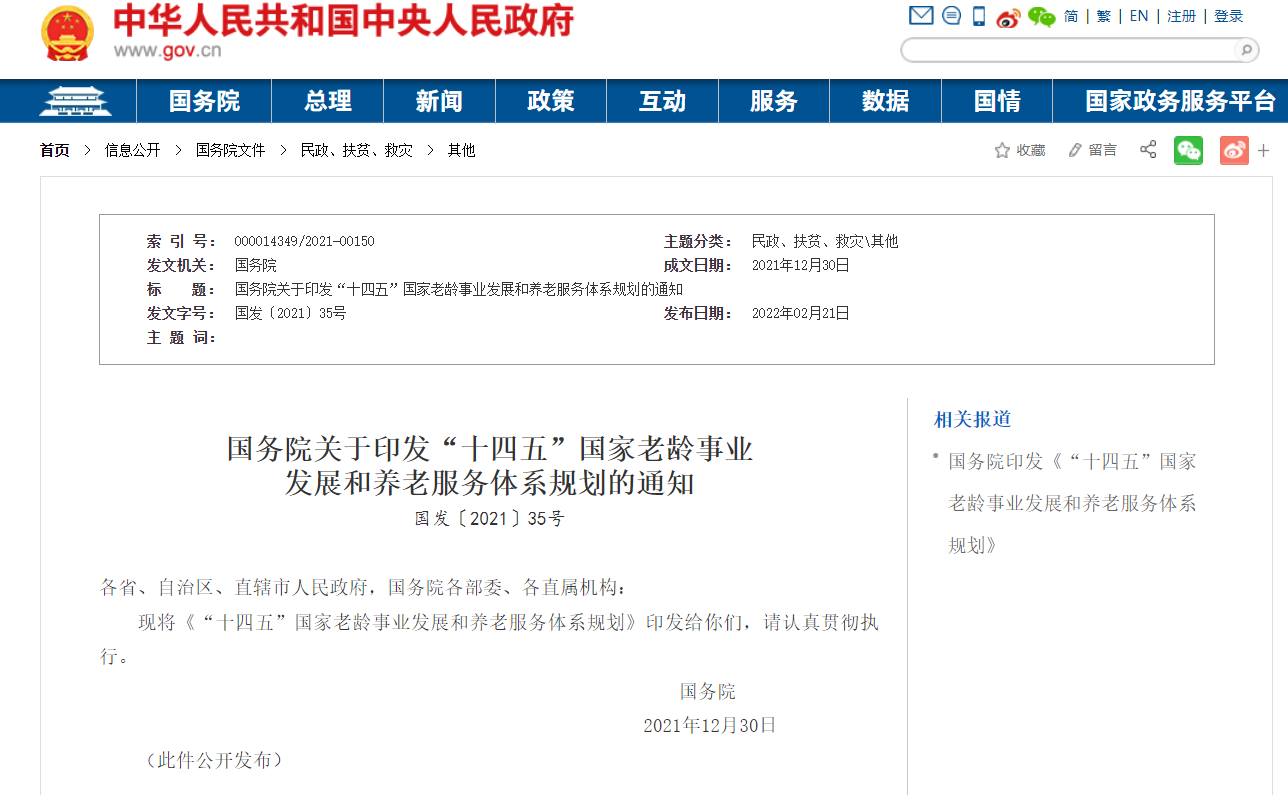Open the 政策 navigation tab
This screenshot has width=1288, height=795.
(x=550, y=100)
